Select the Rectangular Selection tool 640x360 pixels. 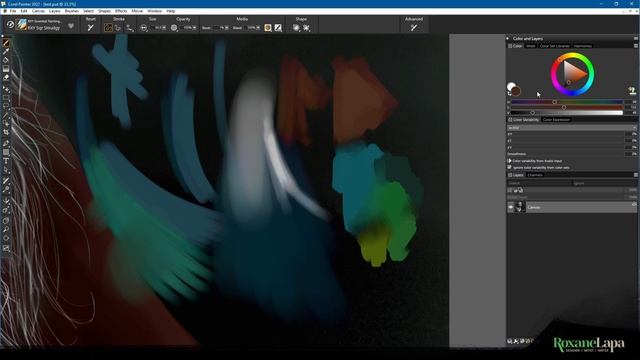pyautogui.click(x=6, y=98)
